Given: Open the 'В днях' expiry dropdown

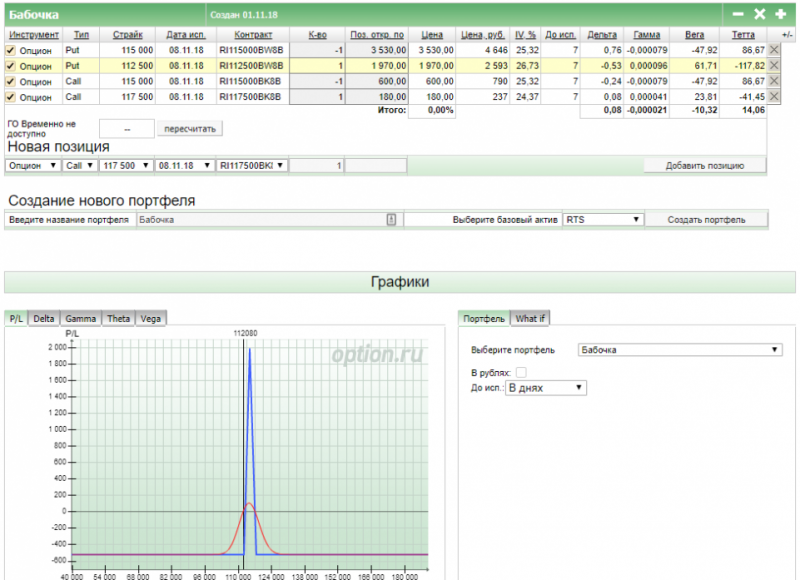Looking at the screenshot, I should pos(546,387).
